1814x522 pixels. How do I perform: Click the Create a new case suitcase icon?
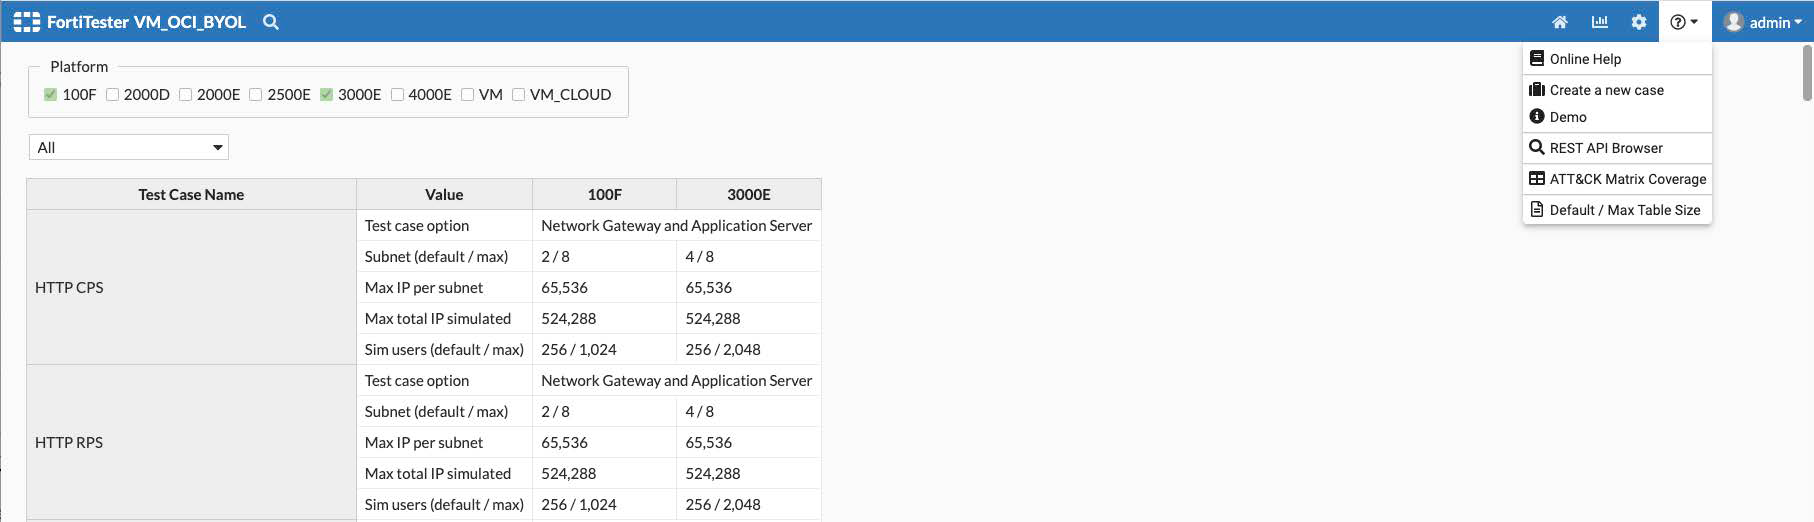click(x=1537, y=90)
